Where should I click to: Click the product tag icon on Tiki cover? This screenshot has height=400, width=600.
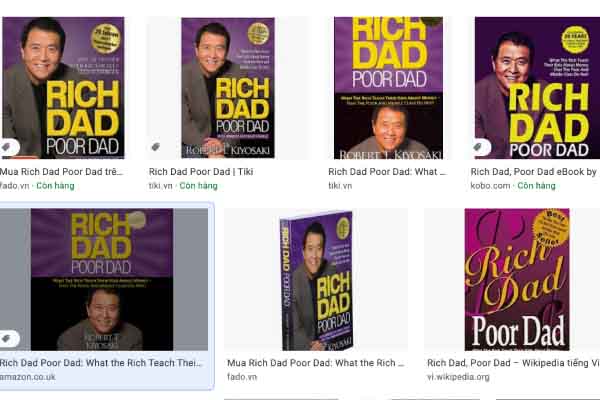point(155,147)
